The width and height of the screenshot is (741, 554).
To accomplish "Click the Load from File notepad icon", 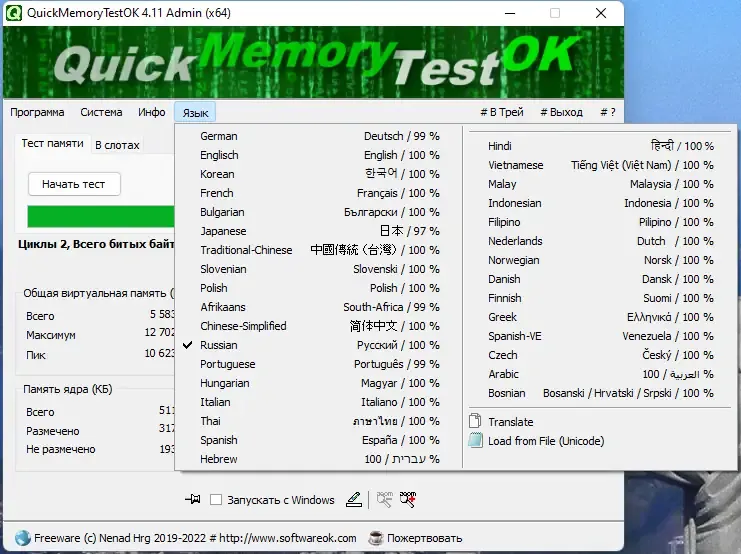I will (x=475, y=441).
